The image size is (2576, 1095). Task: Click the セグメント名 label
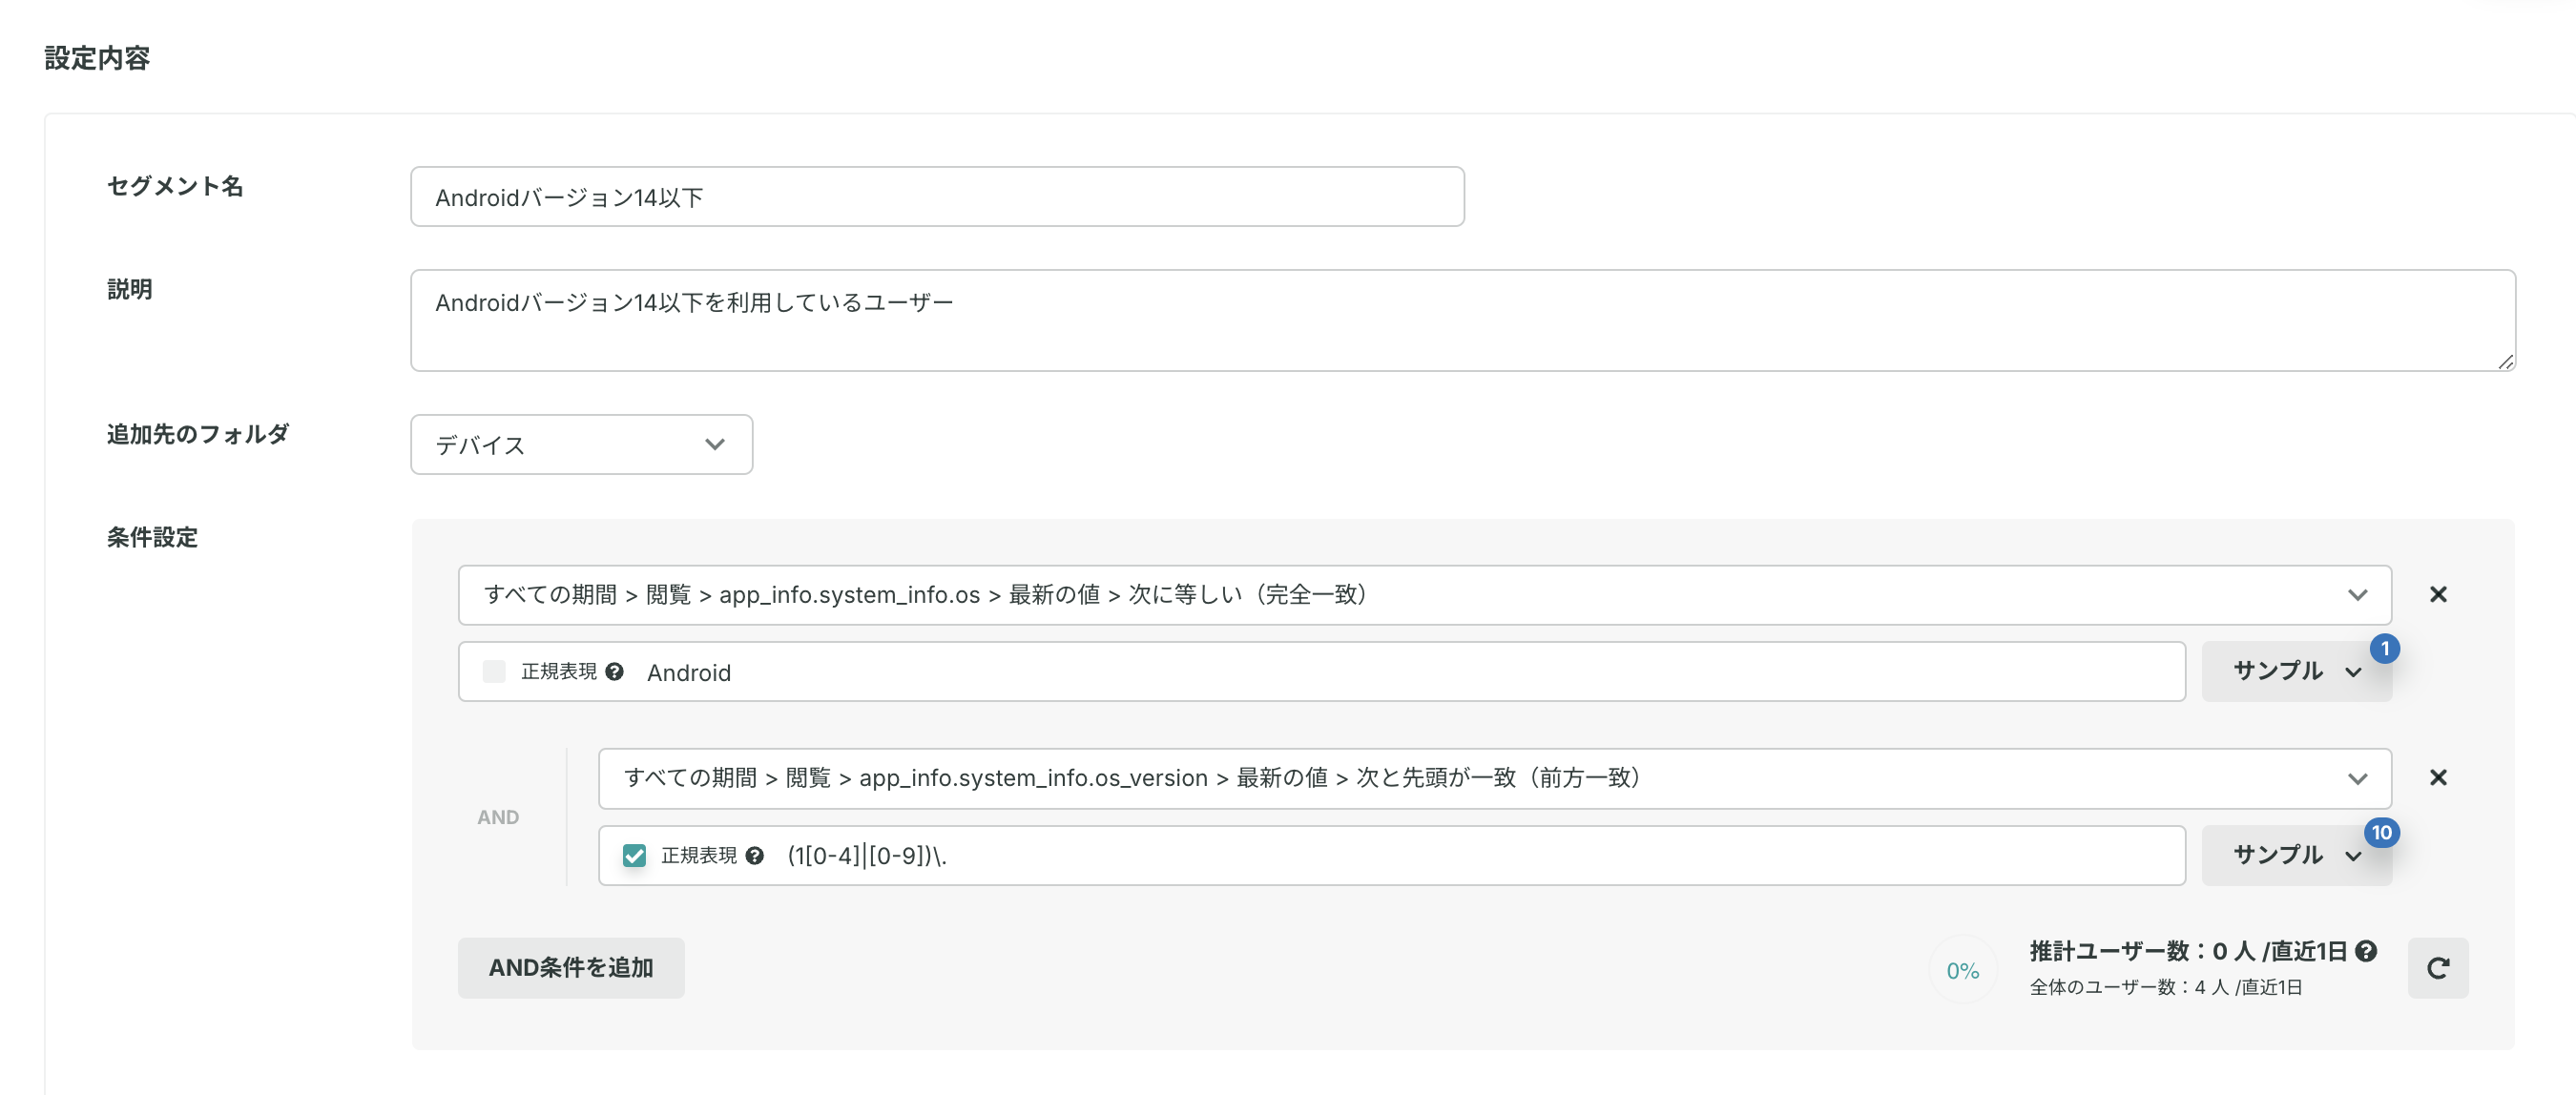tap(175, 186)
